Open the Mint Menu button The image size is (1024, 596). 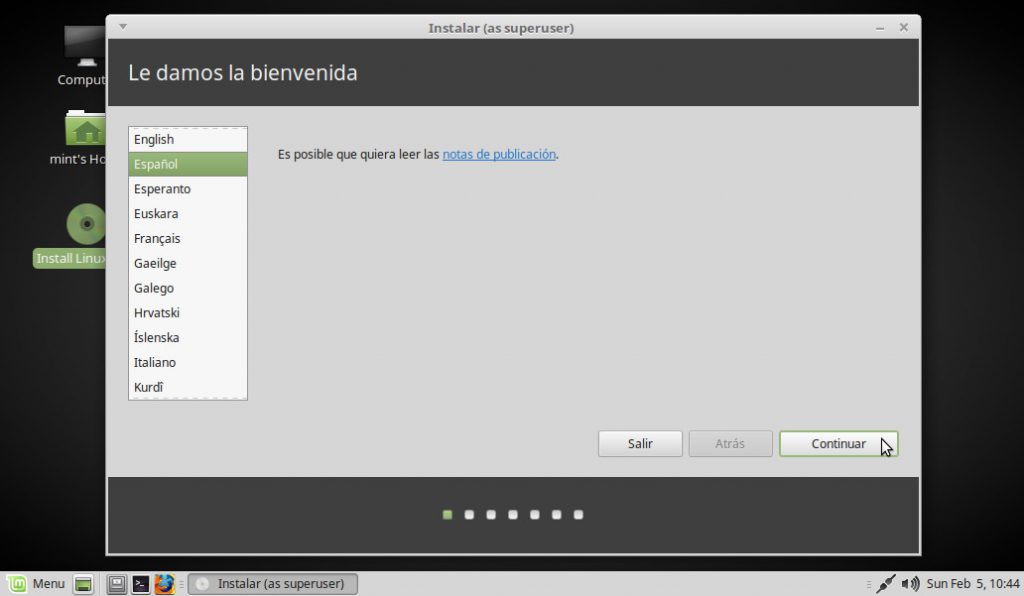pos(36,584)
